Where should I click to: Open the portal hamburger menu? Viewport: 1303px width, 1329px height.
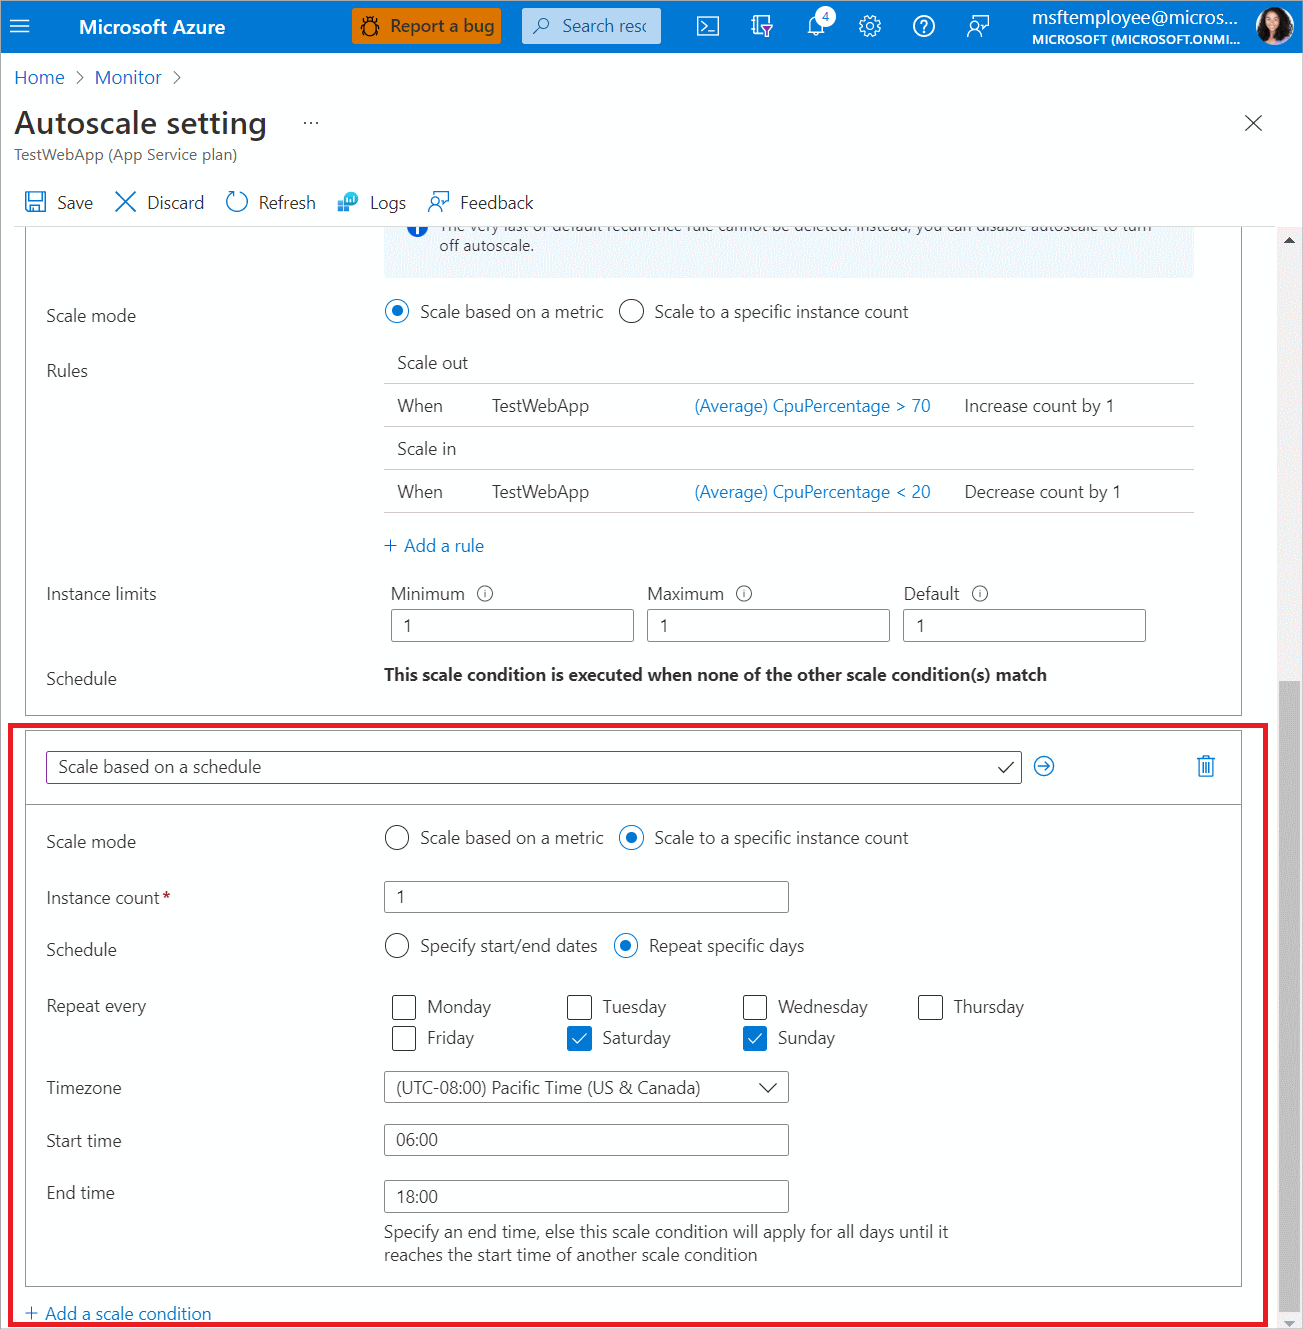pos(20,26)
